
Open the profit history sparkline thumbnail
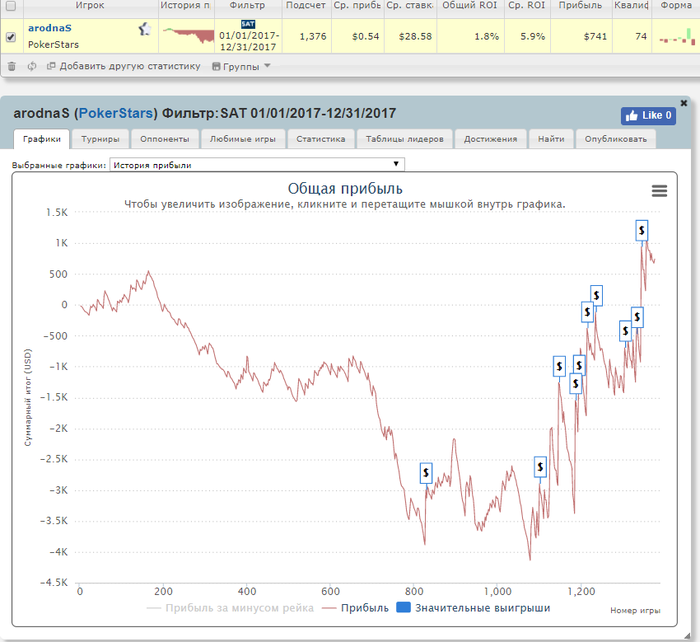(x=188, y=35)
